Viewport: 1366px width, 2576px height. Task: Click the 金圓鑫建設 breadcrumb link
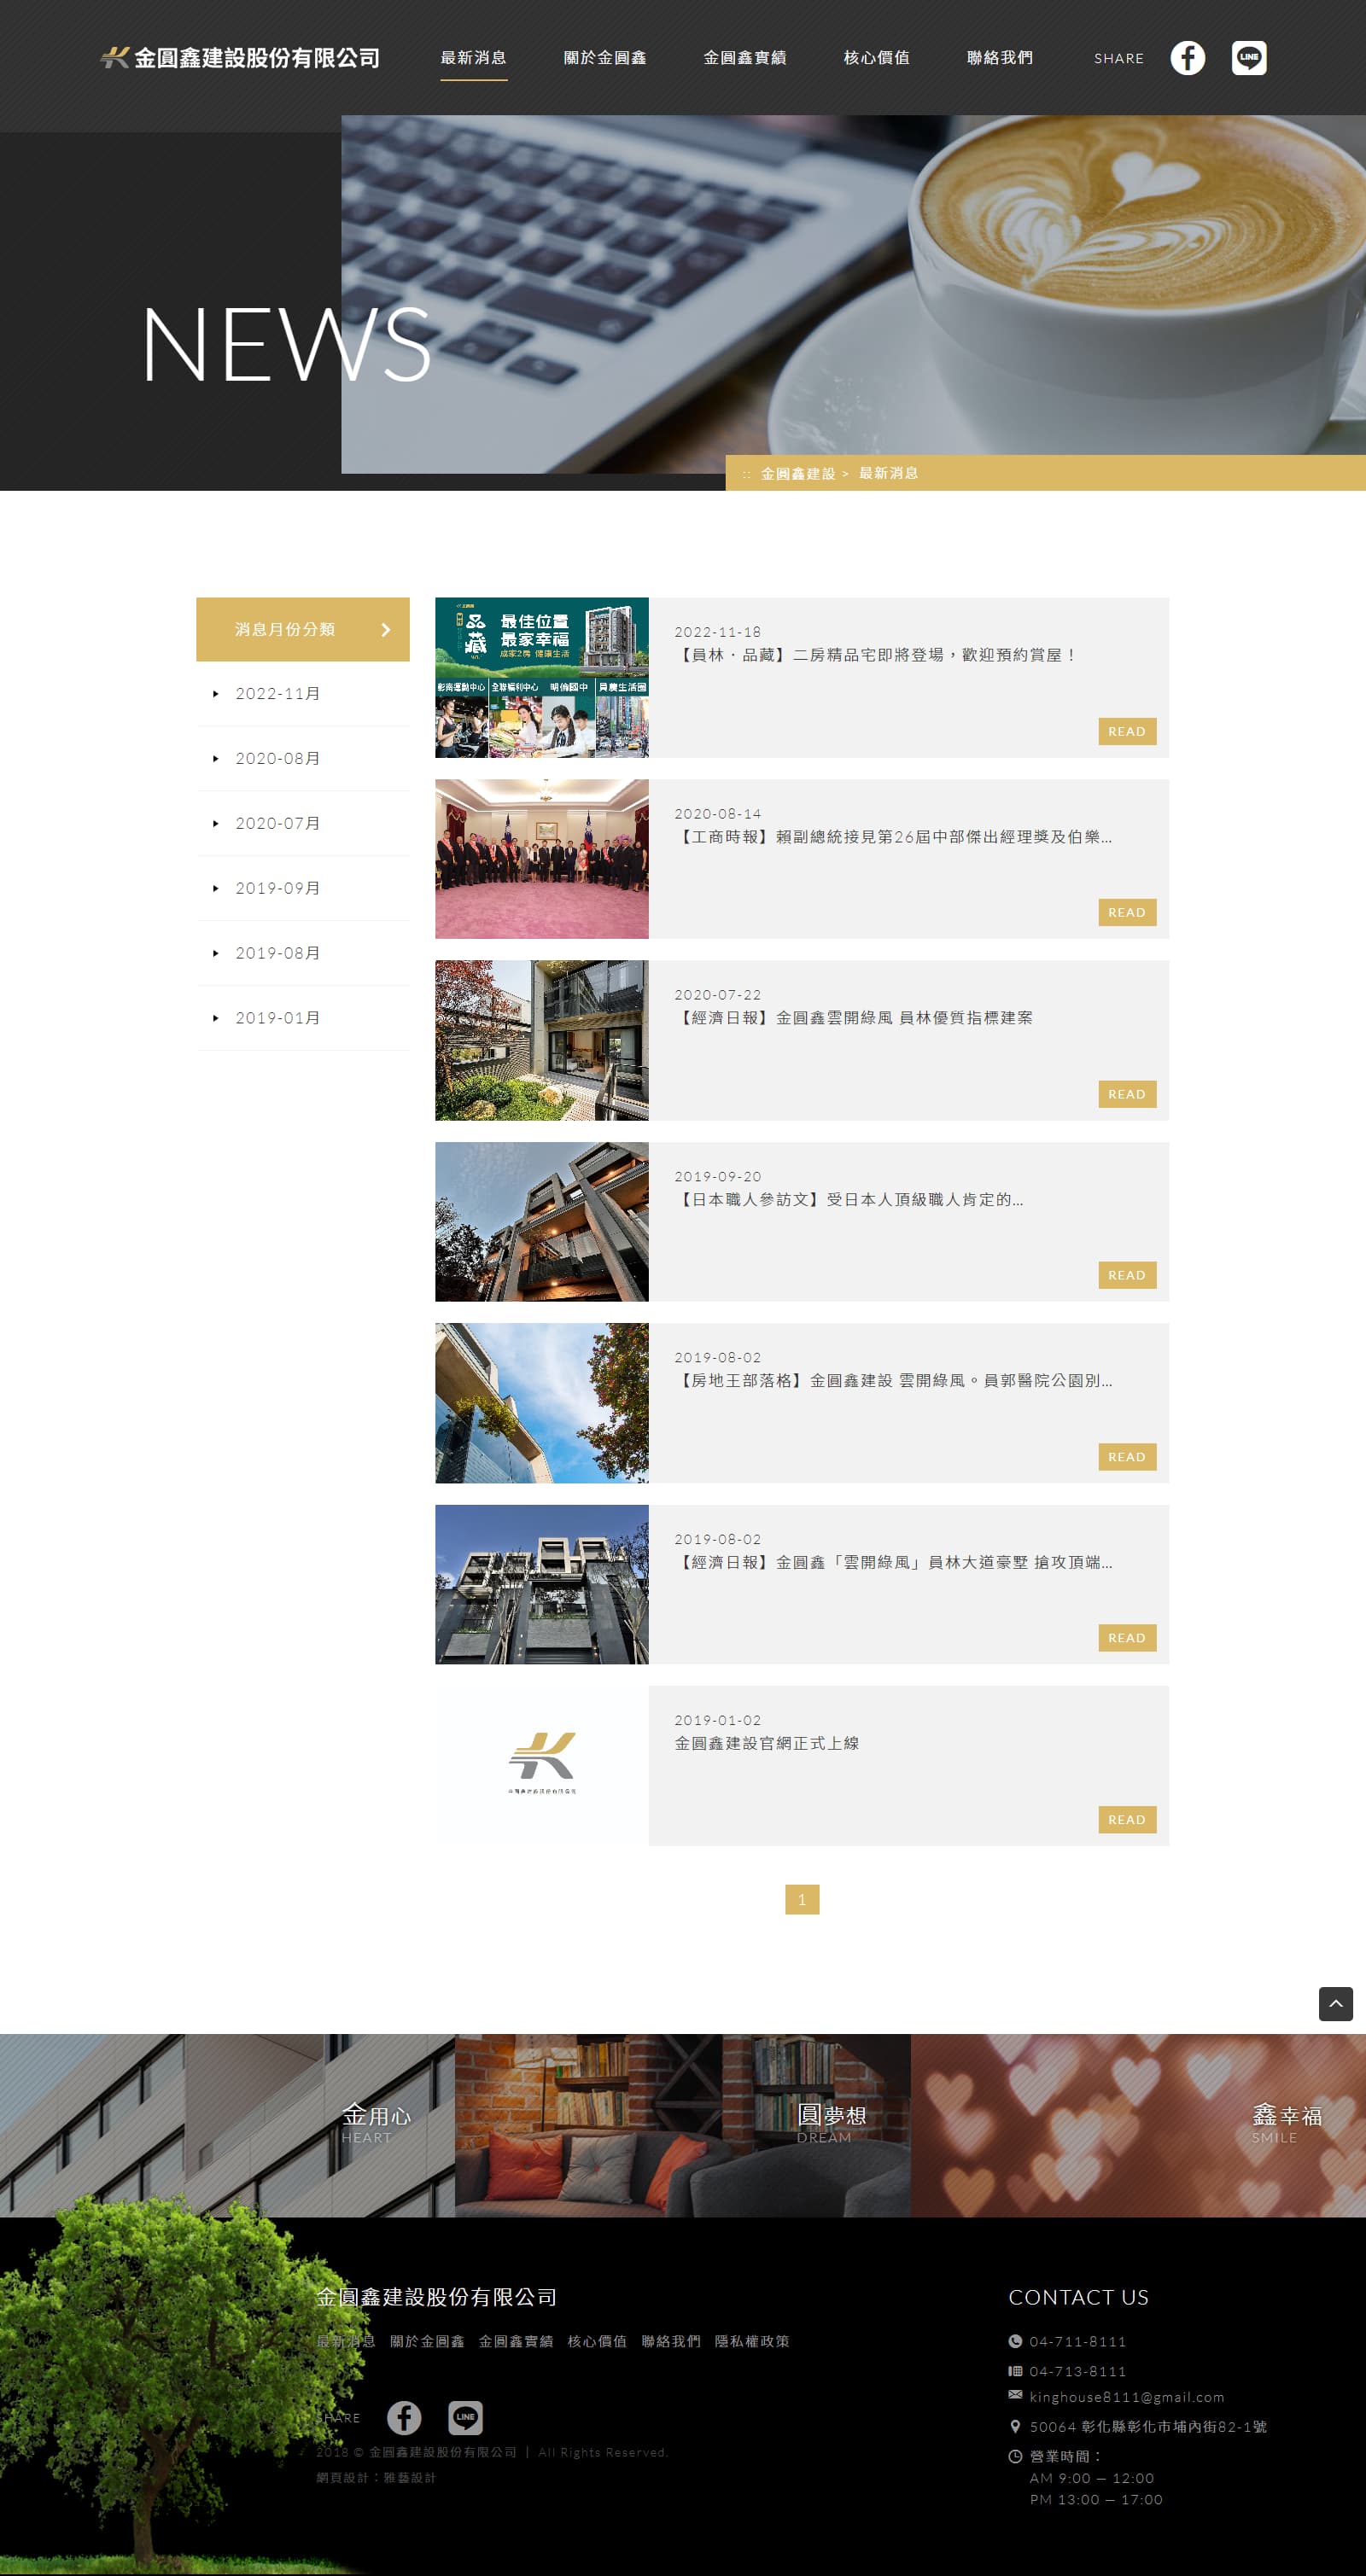(x=797, y=474)
